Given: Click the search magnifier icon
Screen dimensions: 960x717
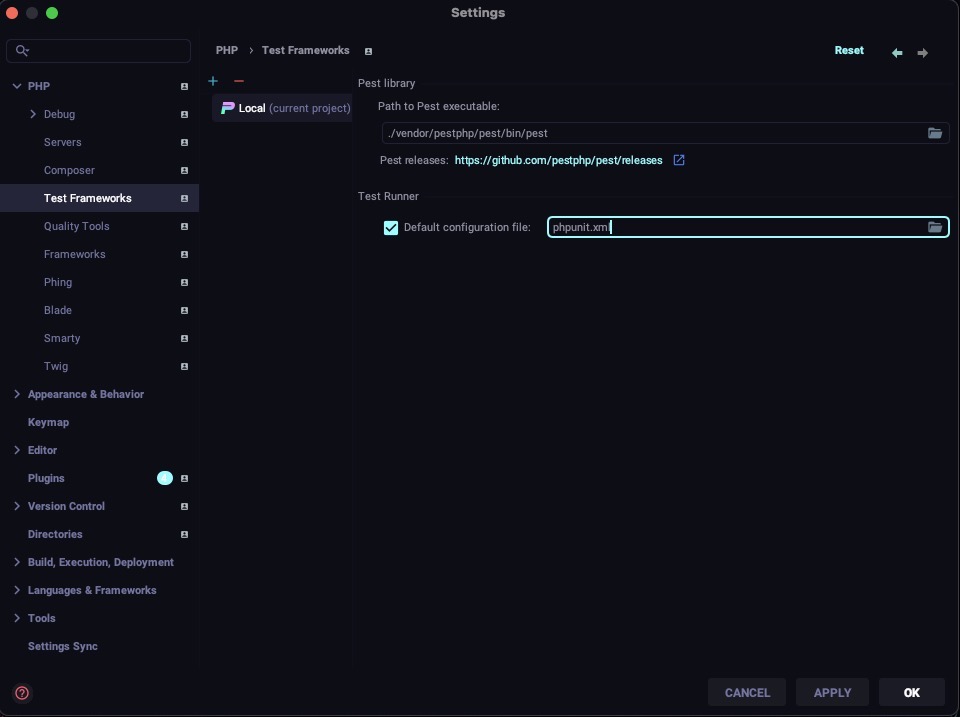Looking at the screenshot, I should tap(22, 50).
